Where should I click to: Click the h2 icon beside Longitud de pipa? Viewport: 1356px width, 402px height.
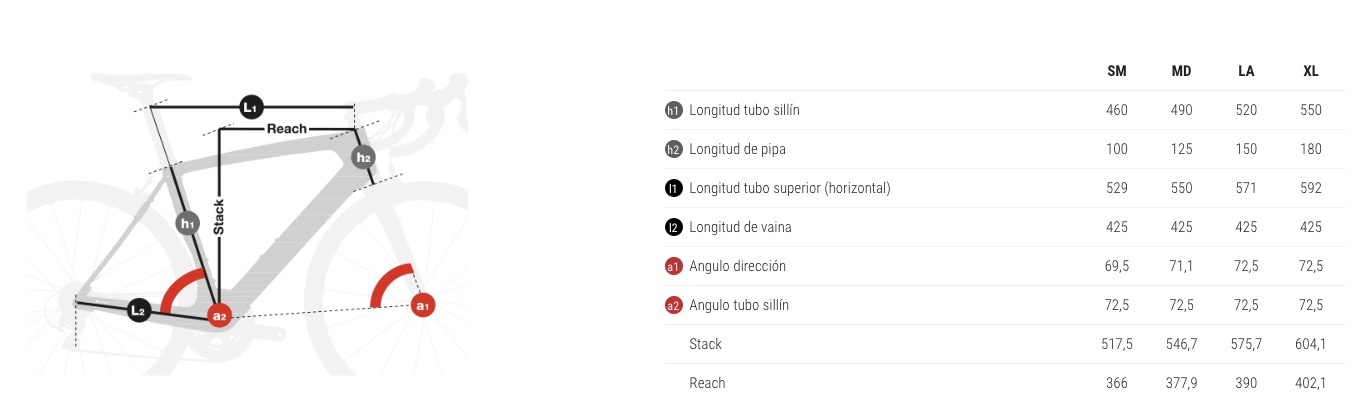pyautogui.click(x=674, y=149)
